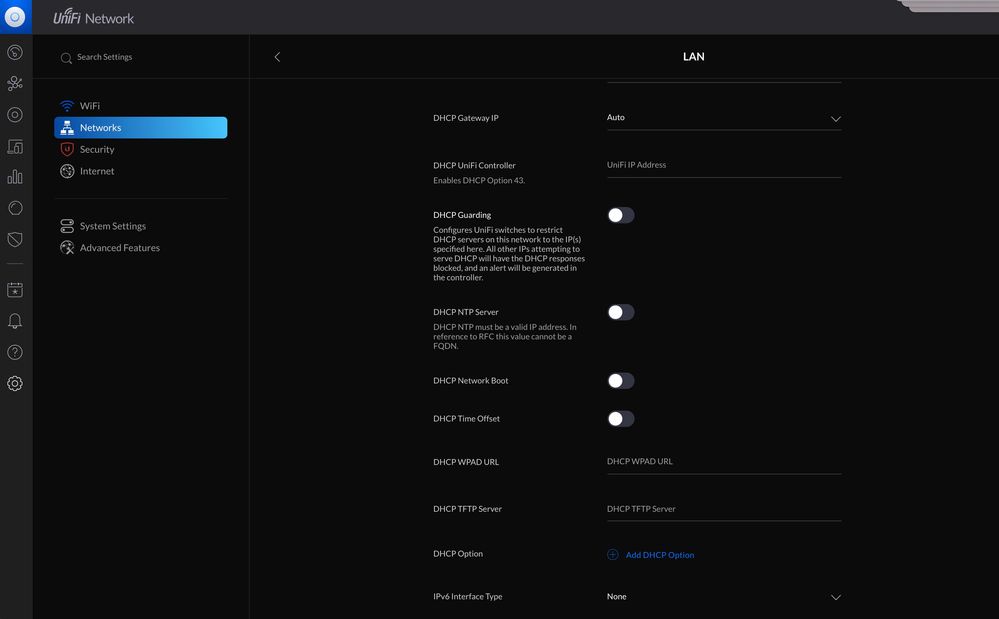
Task: Expand the DHCP Gateway IP dropdown
Action: click(723, 118)
